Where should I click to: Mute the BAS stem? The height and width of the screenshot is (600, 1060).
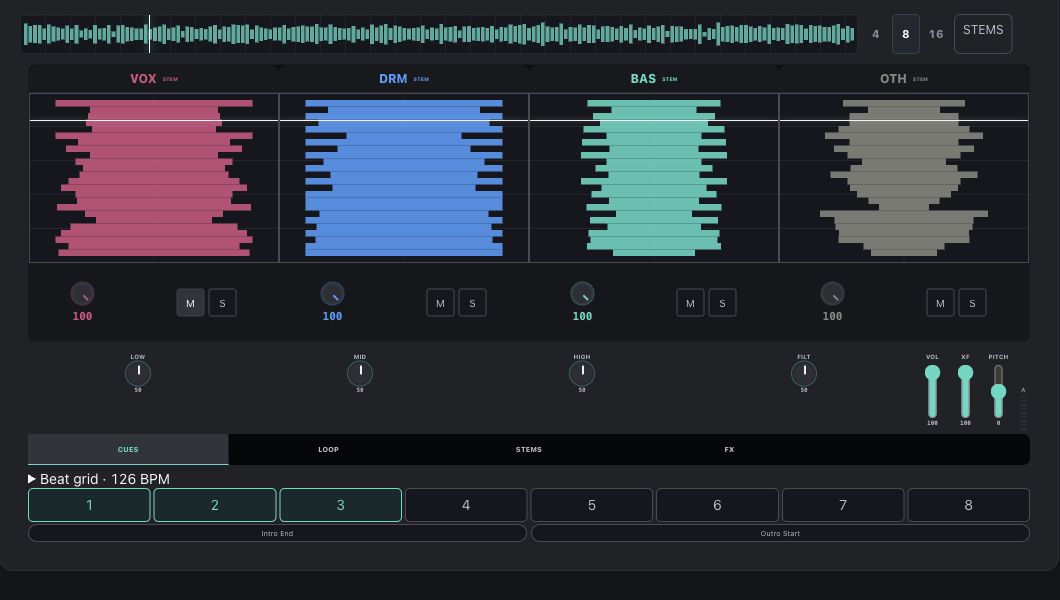pos(690,303)
